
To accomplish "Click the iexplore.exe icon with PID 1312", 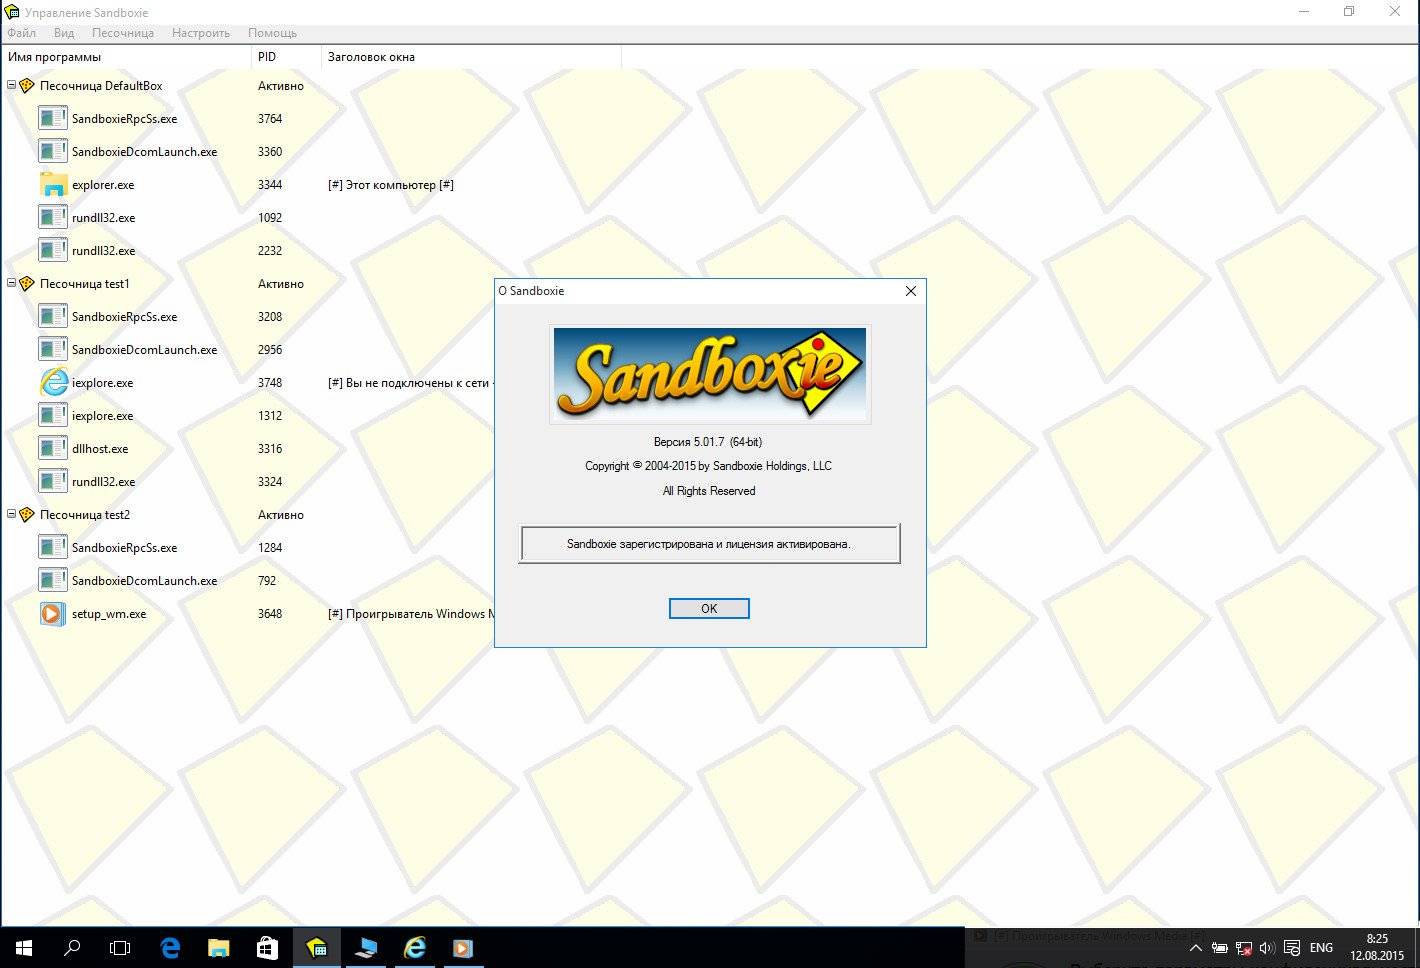I will pyautogui.click(x=53, y=415).
